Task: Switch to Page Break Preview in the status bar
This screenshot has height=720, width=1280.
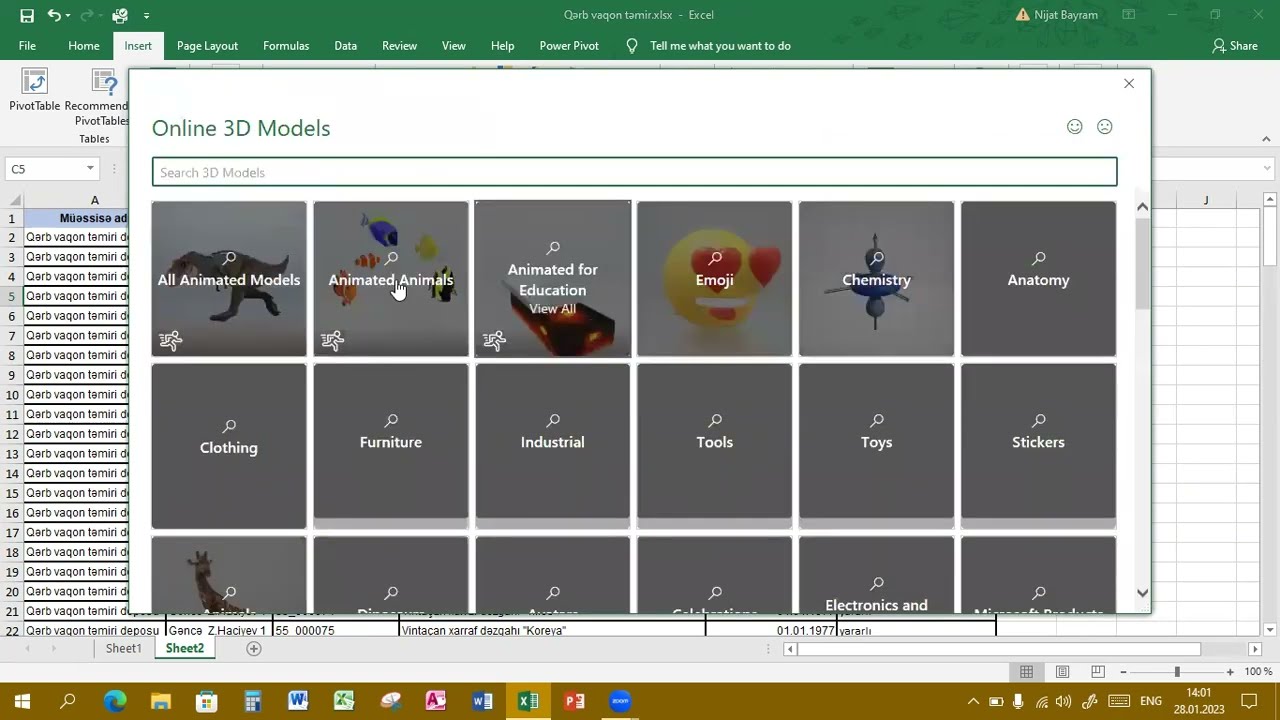Action: tap(1097, 672)
